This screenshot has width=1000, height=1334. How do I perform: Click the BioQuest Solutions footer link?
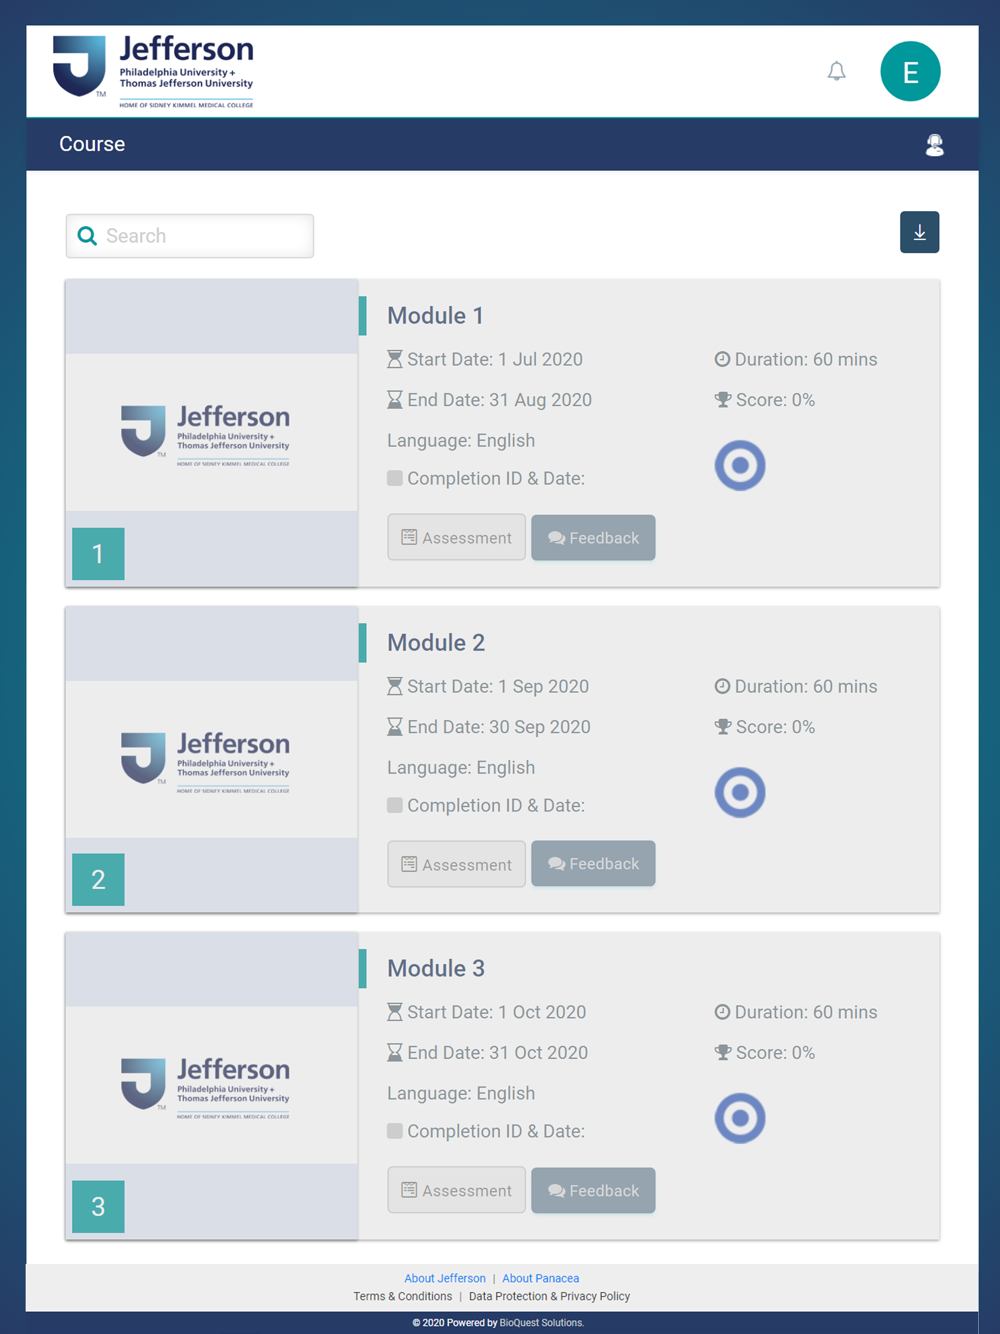(541, 1323)
